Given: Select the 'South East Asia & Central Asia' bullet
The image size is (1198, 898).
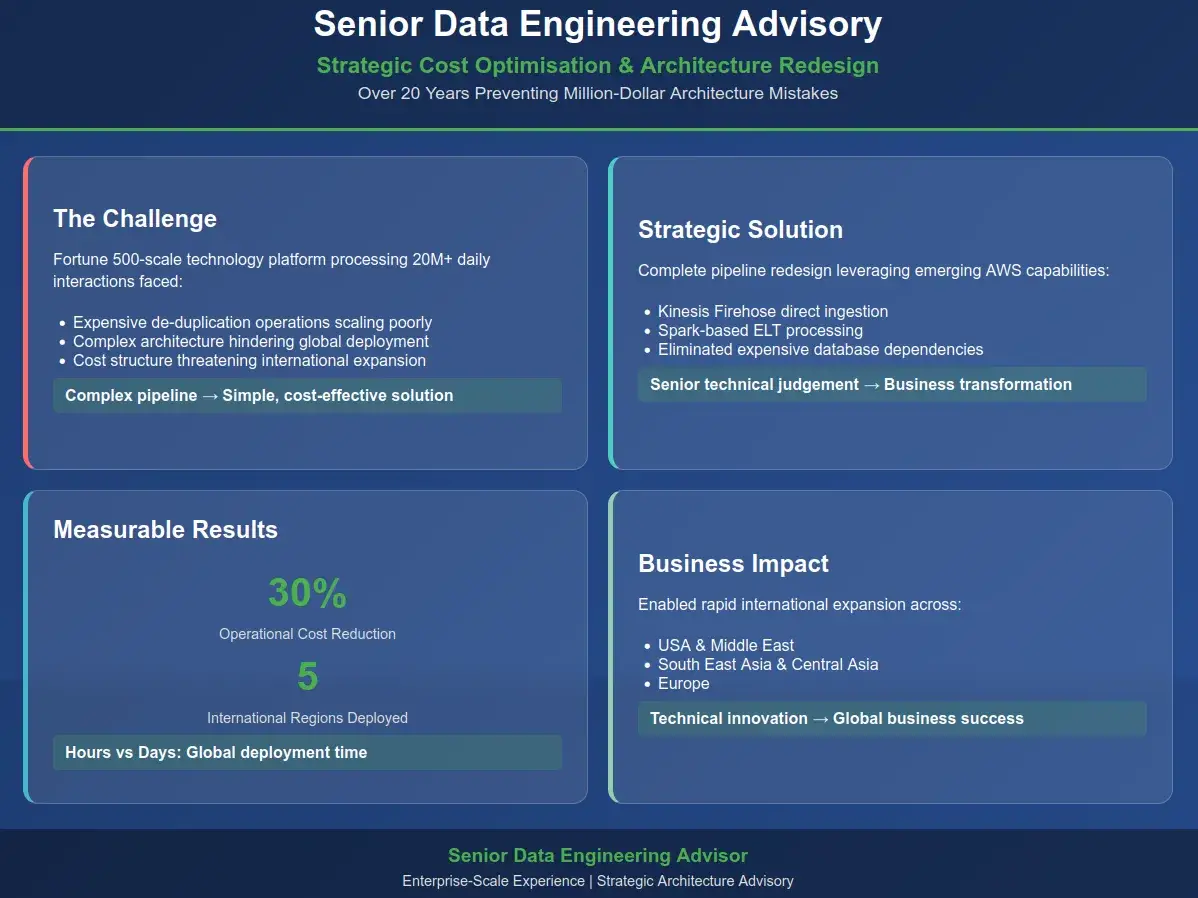Looking at the screenshot, I should pos(768,665).
